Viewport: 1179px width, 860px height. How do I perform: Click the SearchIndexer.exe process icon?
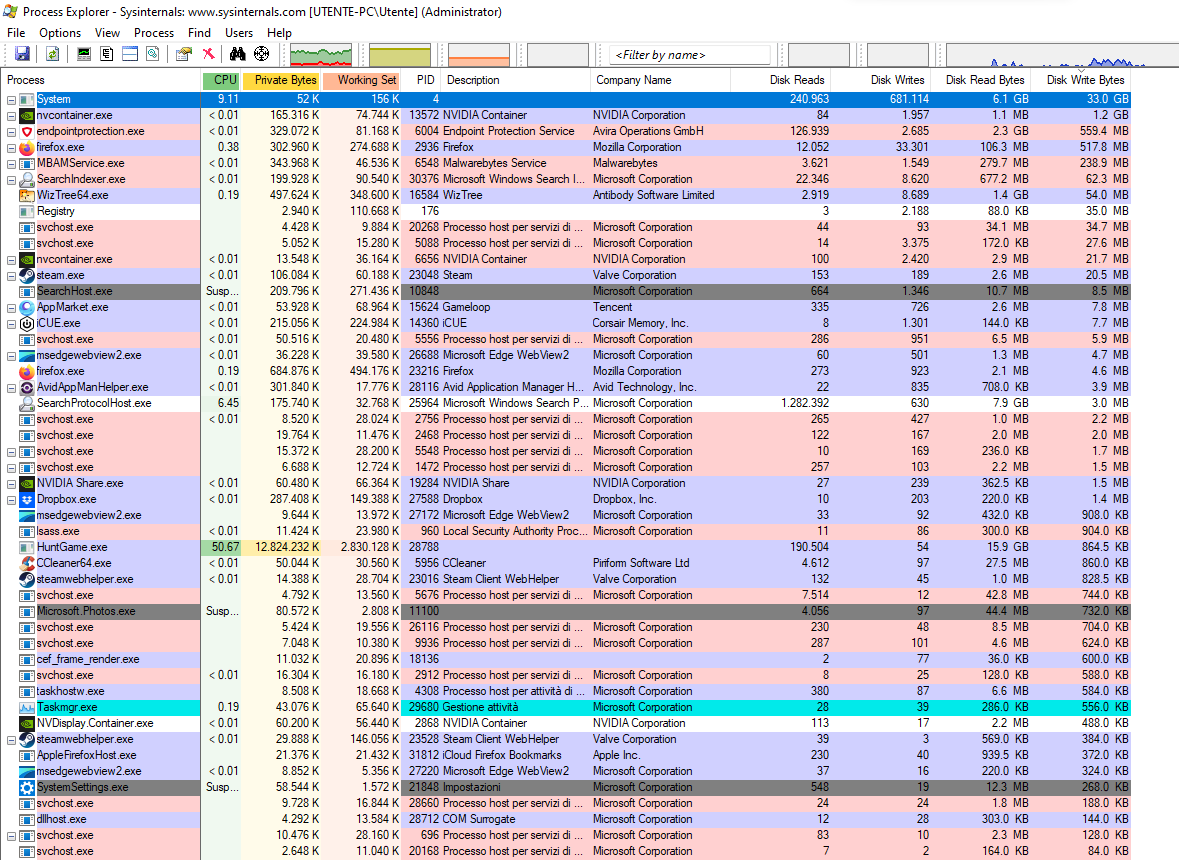point(27,180)
